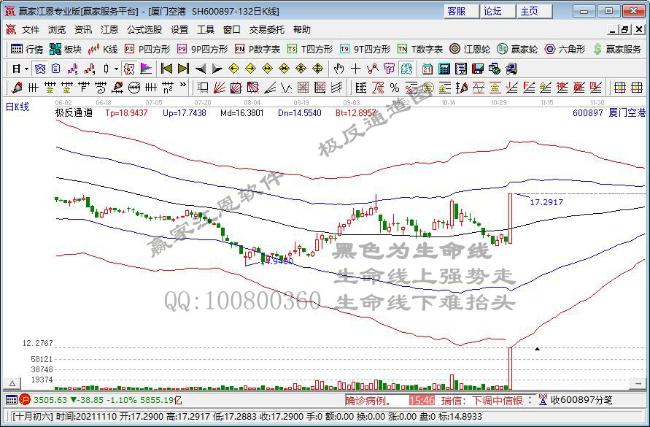The width and height of the screenshot is (650, 427).
Task: Open the 交易委托 menu
Action: 267,30
